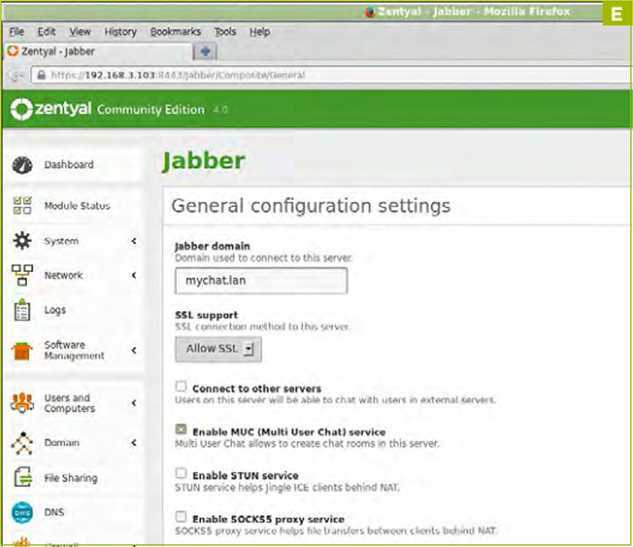Open the File menu
Screen dimensions: 633x547
[x=17, y=31]
